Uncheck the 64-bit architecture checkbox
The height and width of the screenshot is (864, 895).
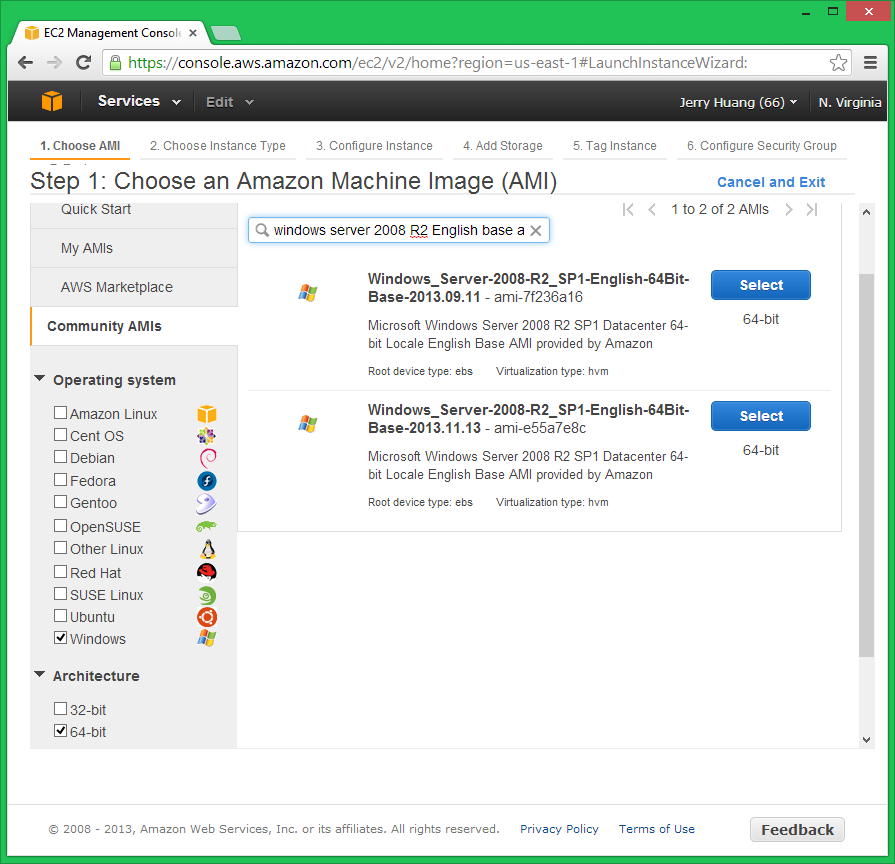point(61,731)
